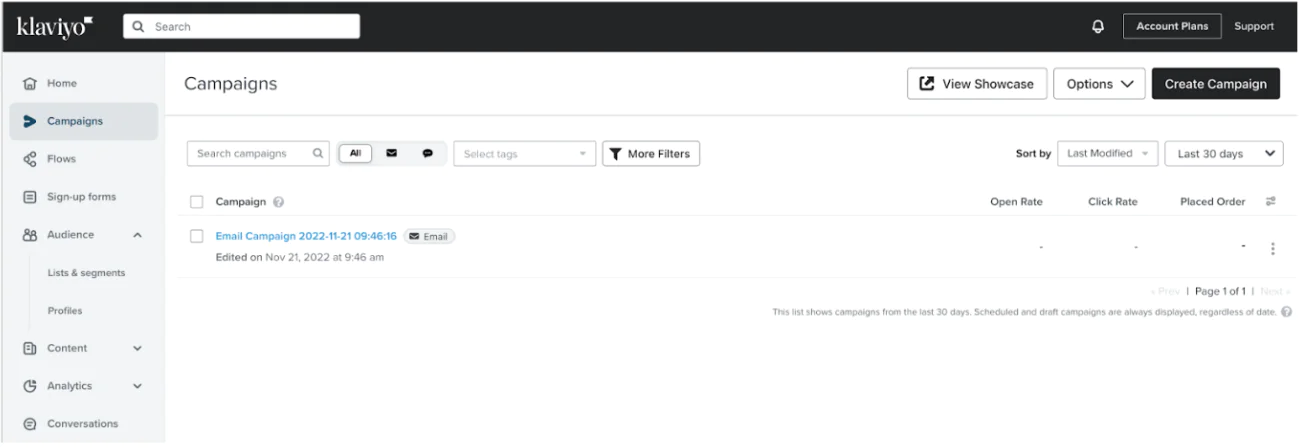Click the Create Campaign button
This screenshot has width=1299, height=448.
click(1215, 84)
